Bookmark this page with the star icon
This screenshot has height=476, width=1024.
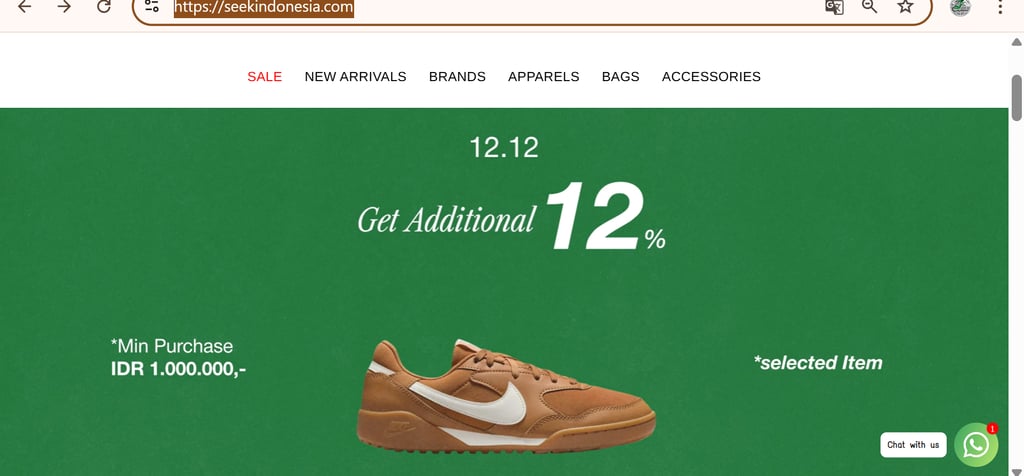(x=905, y=7)
